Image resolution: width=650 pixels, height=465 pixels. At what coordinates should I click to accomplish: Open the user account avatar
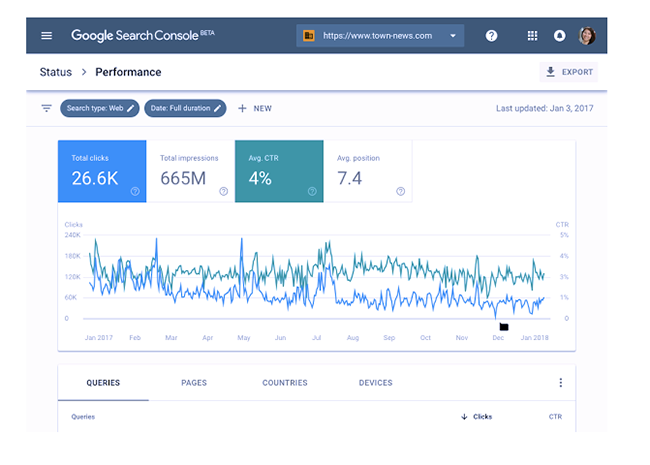587,36
